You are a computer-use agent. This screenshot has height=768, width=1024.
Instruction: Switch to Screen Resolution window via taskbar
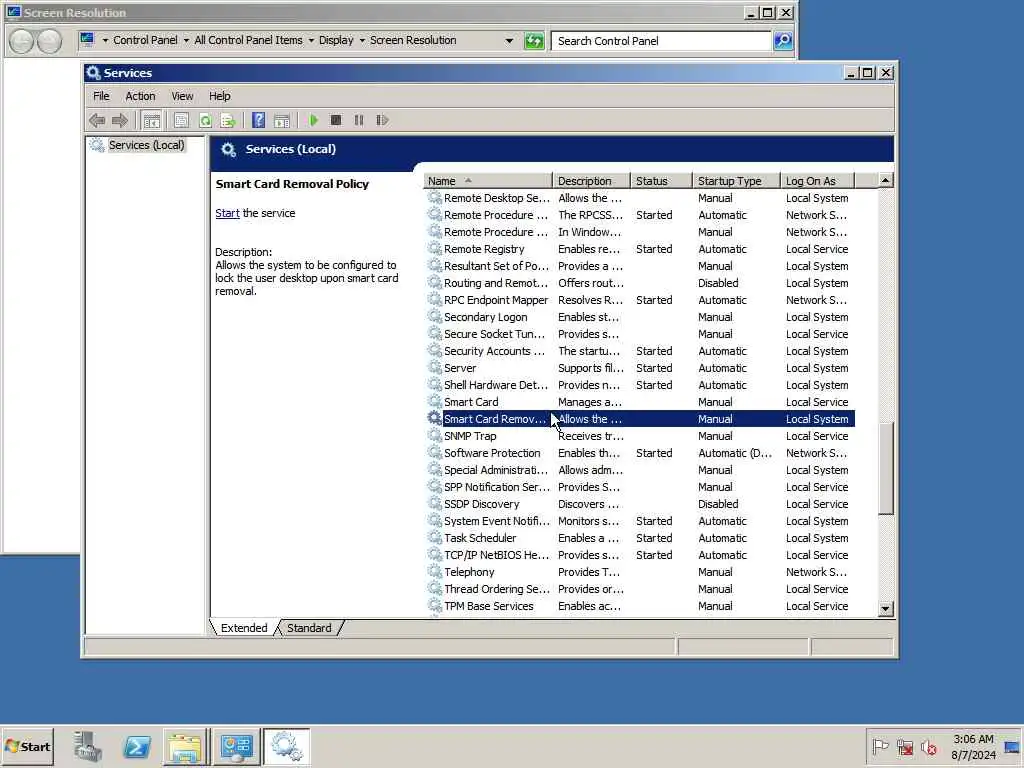[x=236, y=746]
